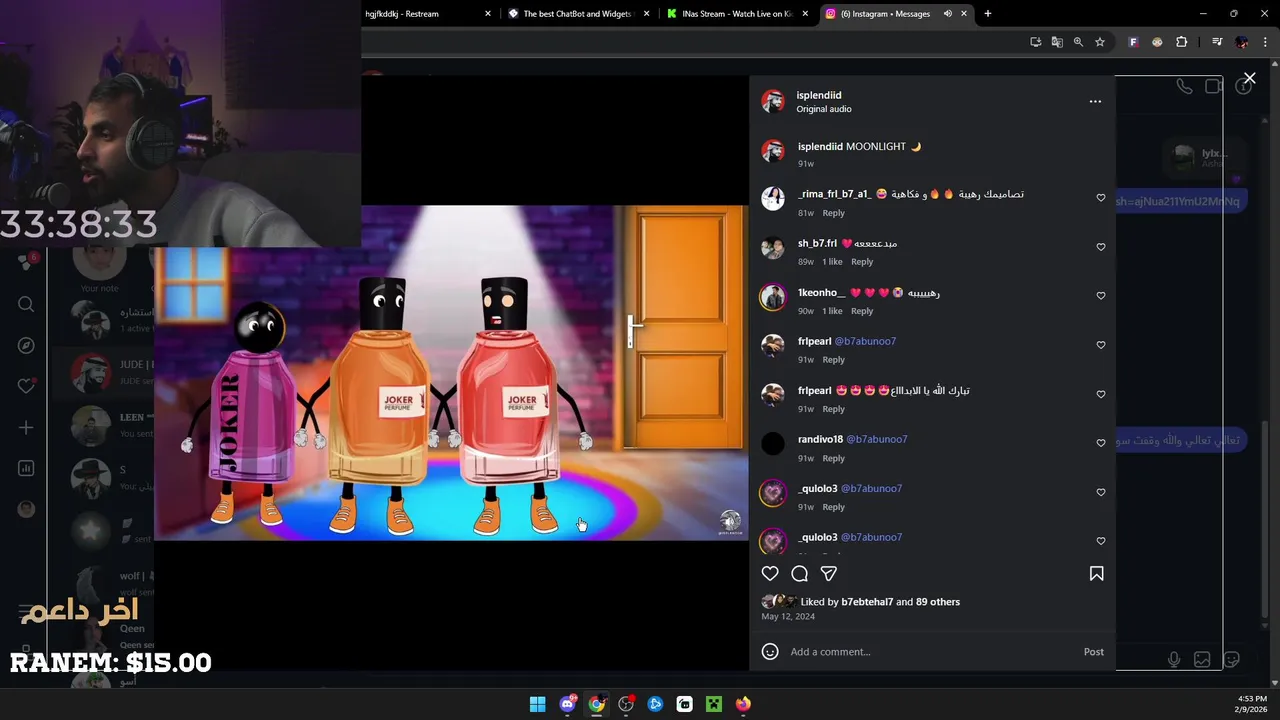Bookmark this page with the star icon
This screenshot has width=1280, height=720.
[x=1100, y=42]
